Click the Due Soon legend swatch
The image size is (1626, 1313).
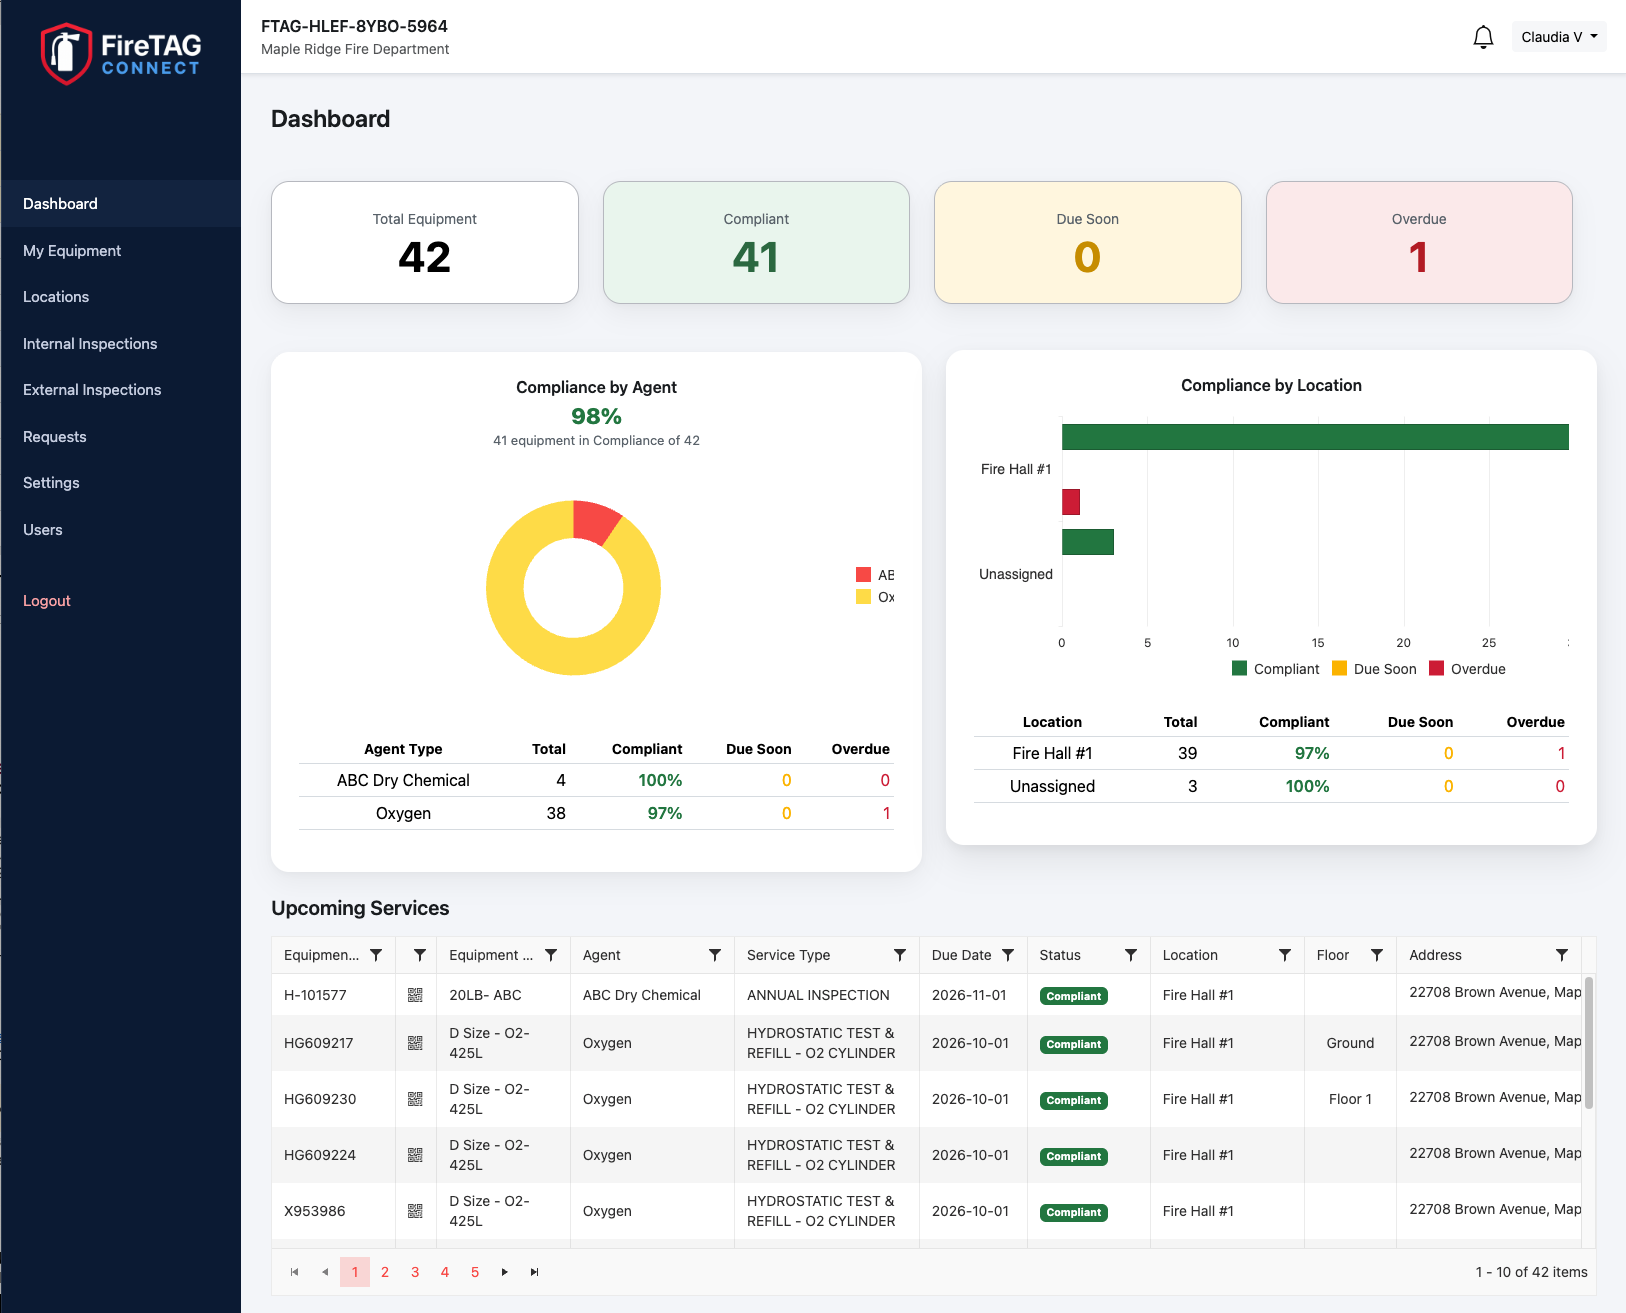click(x=1340, y=669)
